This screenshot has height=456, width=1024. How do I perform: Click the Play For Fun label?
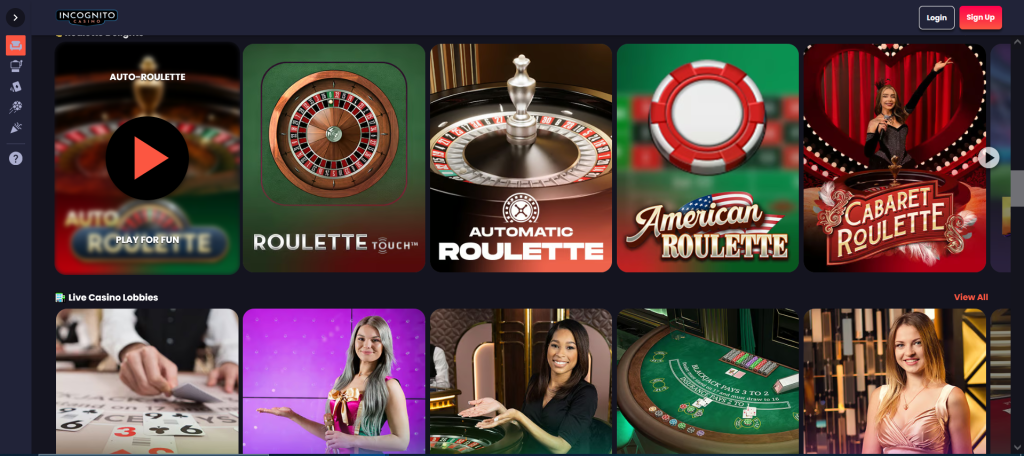coord(148,240)
